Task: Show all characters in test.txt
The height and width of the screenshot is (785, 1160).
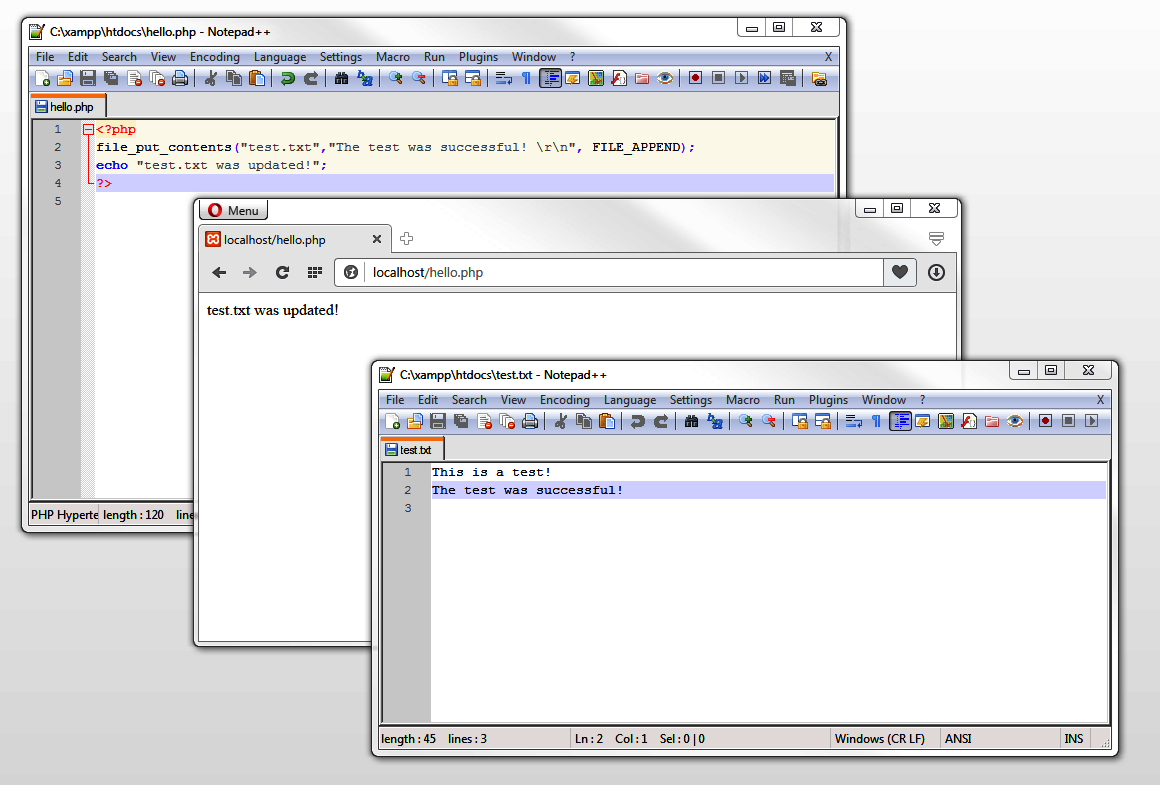Action: tap(877, 421)
